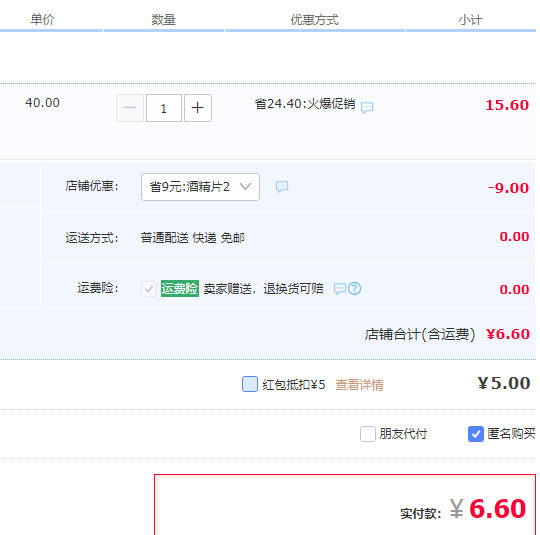Uncheck 匿名购买 checkbox
The width and height of the screenshot is (540, 535).
click(476, 433)
